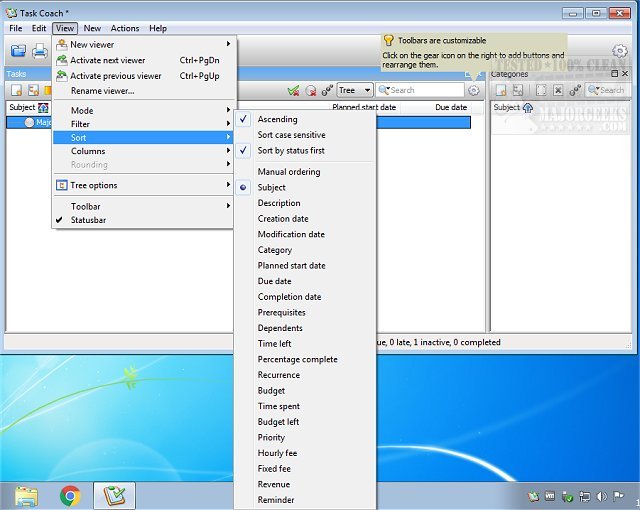Choose Activate previous viewer
Image resolution: width=640 pixels, height=510 pixels.
142,76
